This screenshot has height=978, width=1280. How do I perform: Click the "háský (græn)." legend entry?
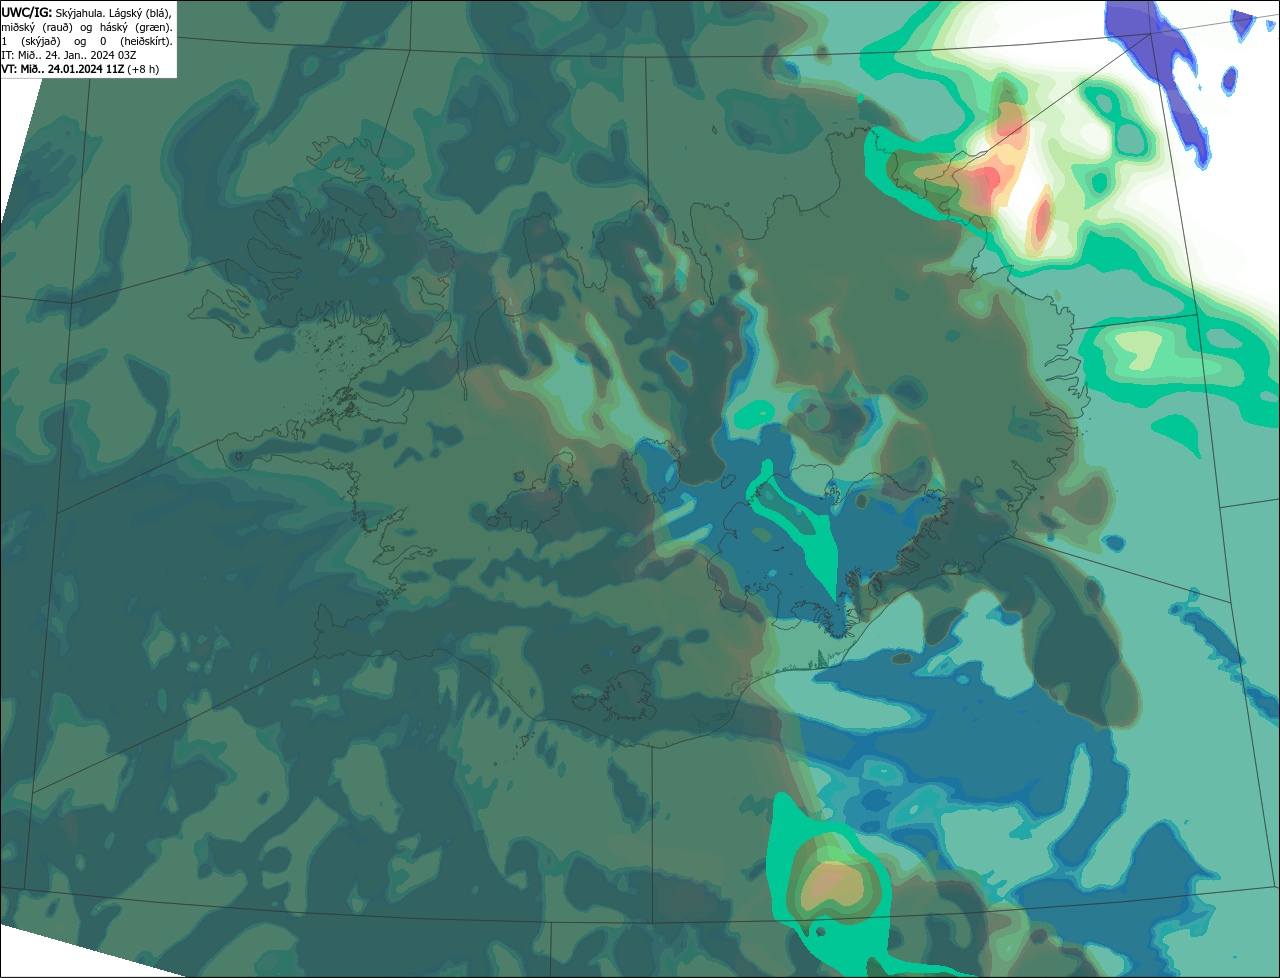pyautogui.click(x=138, y=27)
